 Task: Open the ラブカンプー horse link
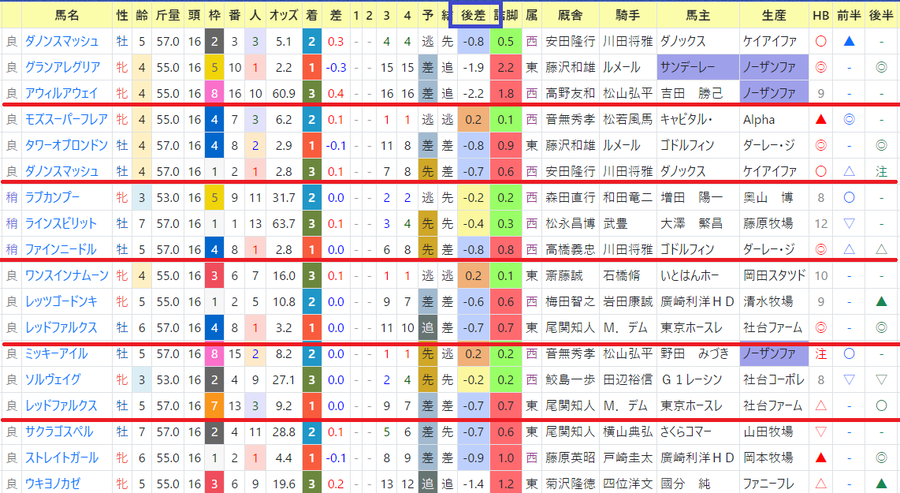click(52, 197)
